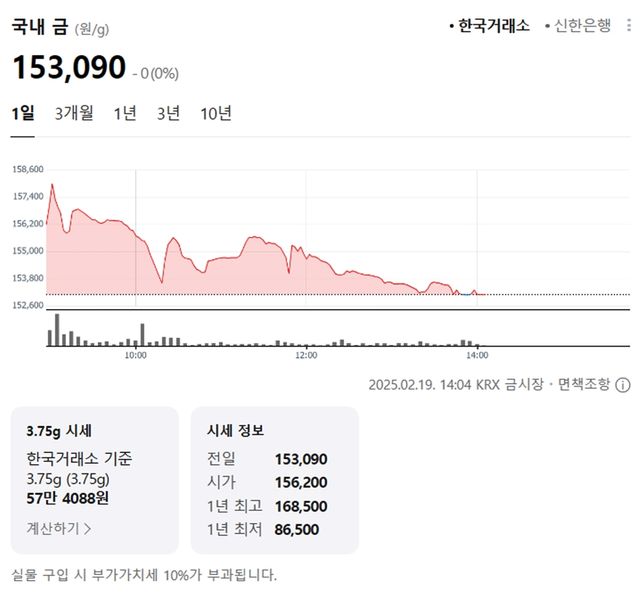Click the 시세 정보 card heading
Screen dimensions: 640x594
236,431
